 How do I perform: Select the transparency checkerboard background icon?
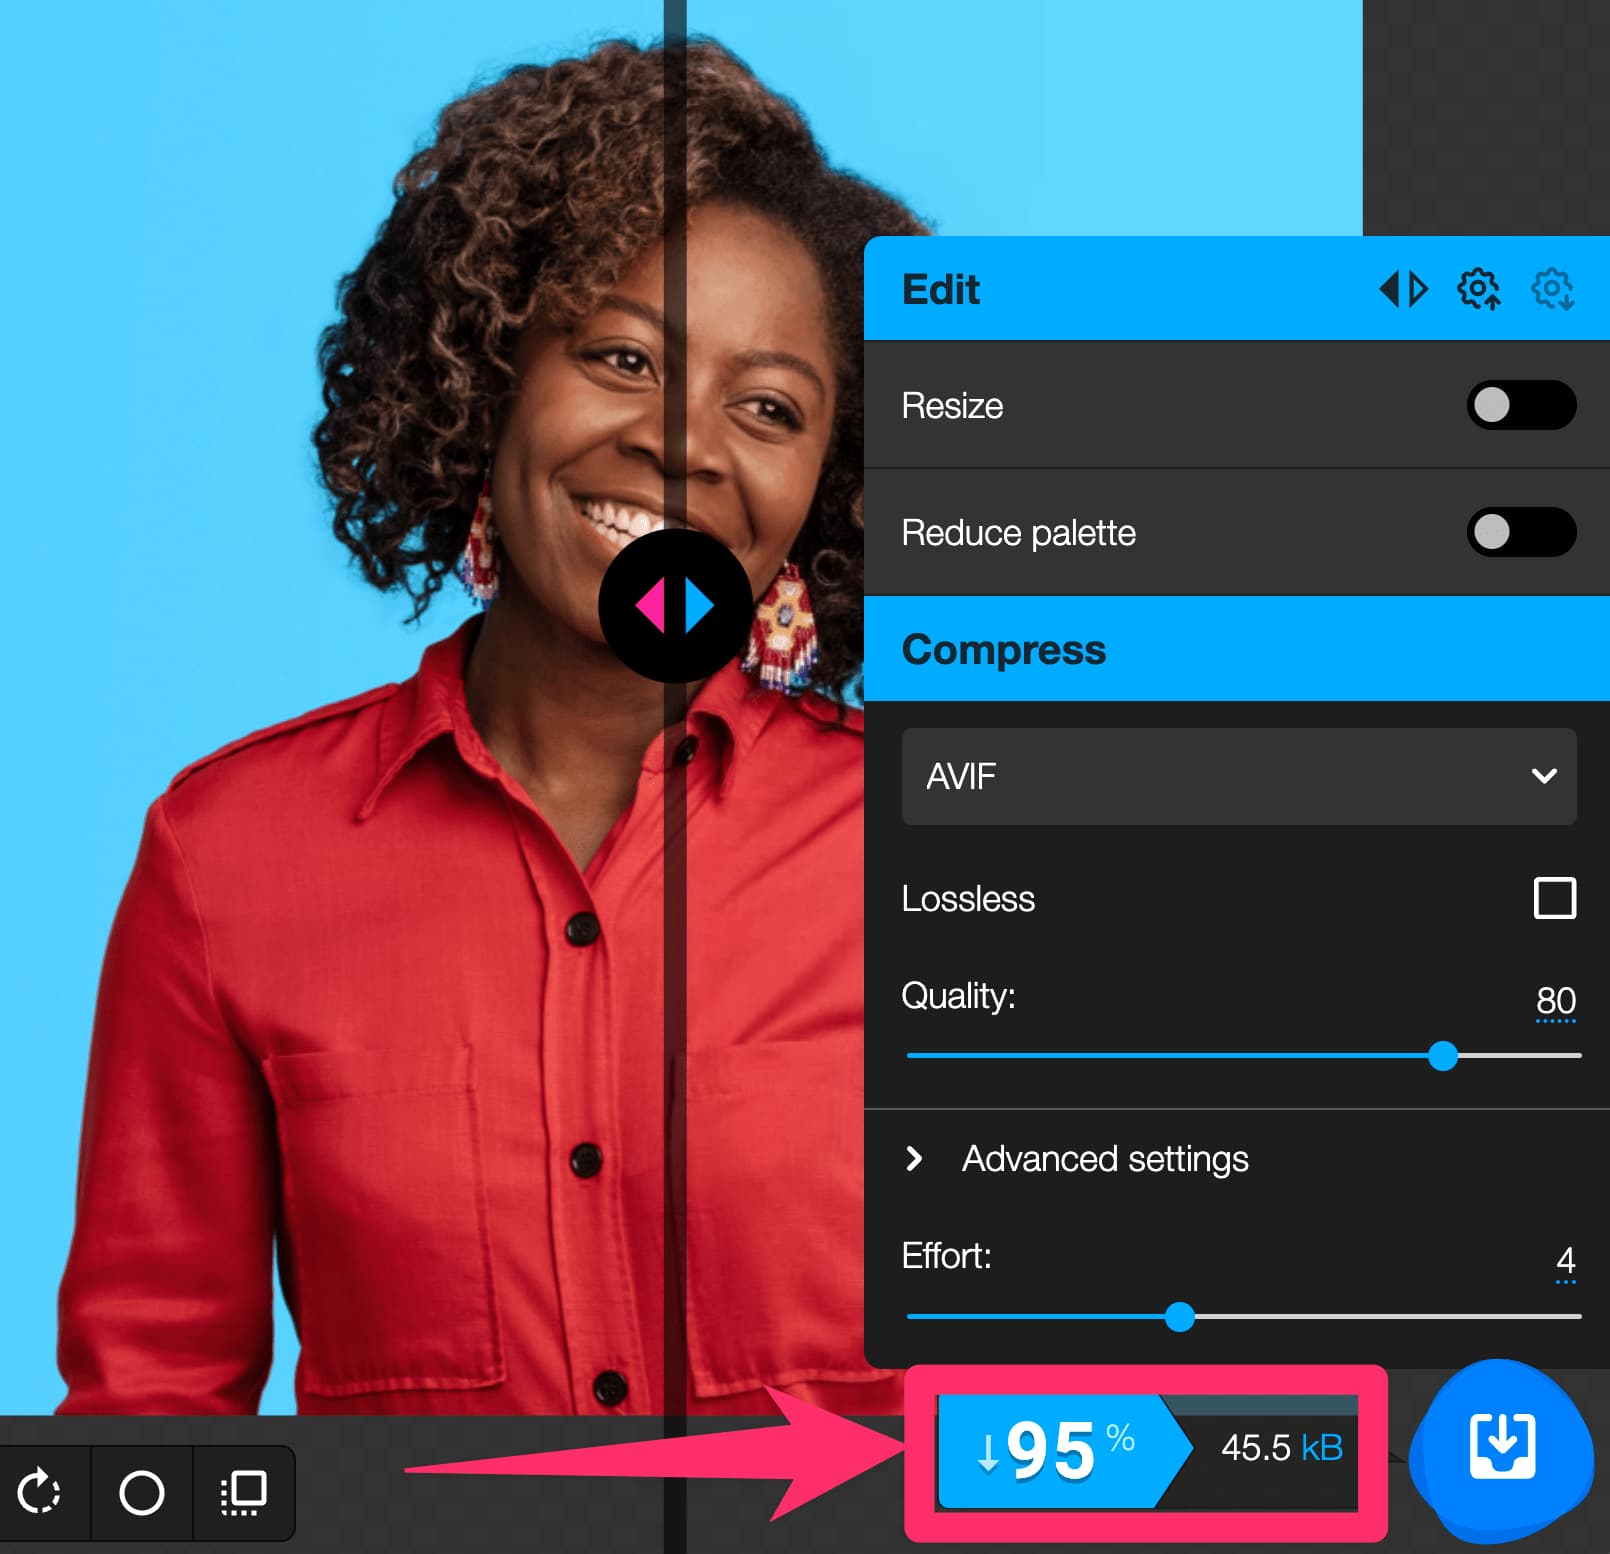(240, 1493)
